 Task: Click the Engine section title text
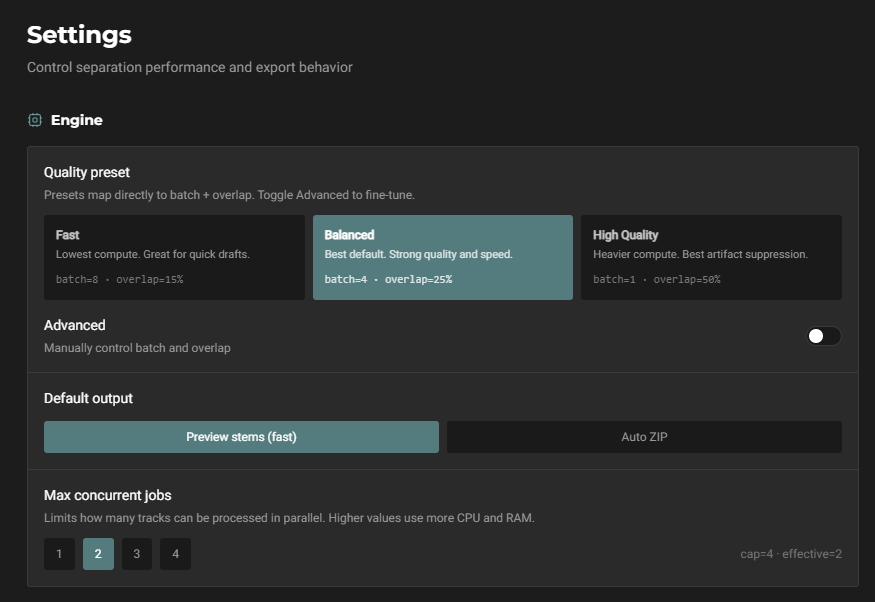coord(77,120)
